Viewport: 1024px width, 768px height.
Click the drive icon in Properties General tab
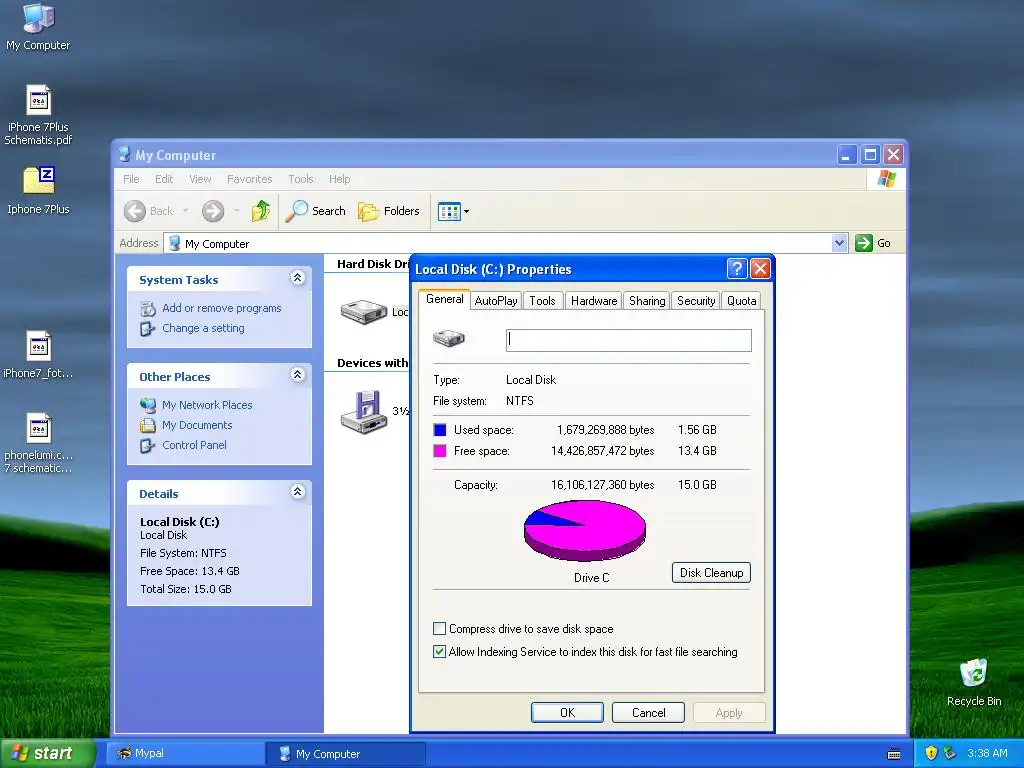(x=448, y=338)
